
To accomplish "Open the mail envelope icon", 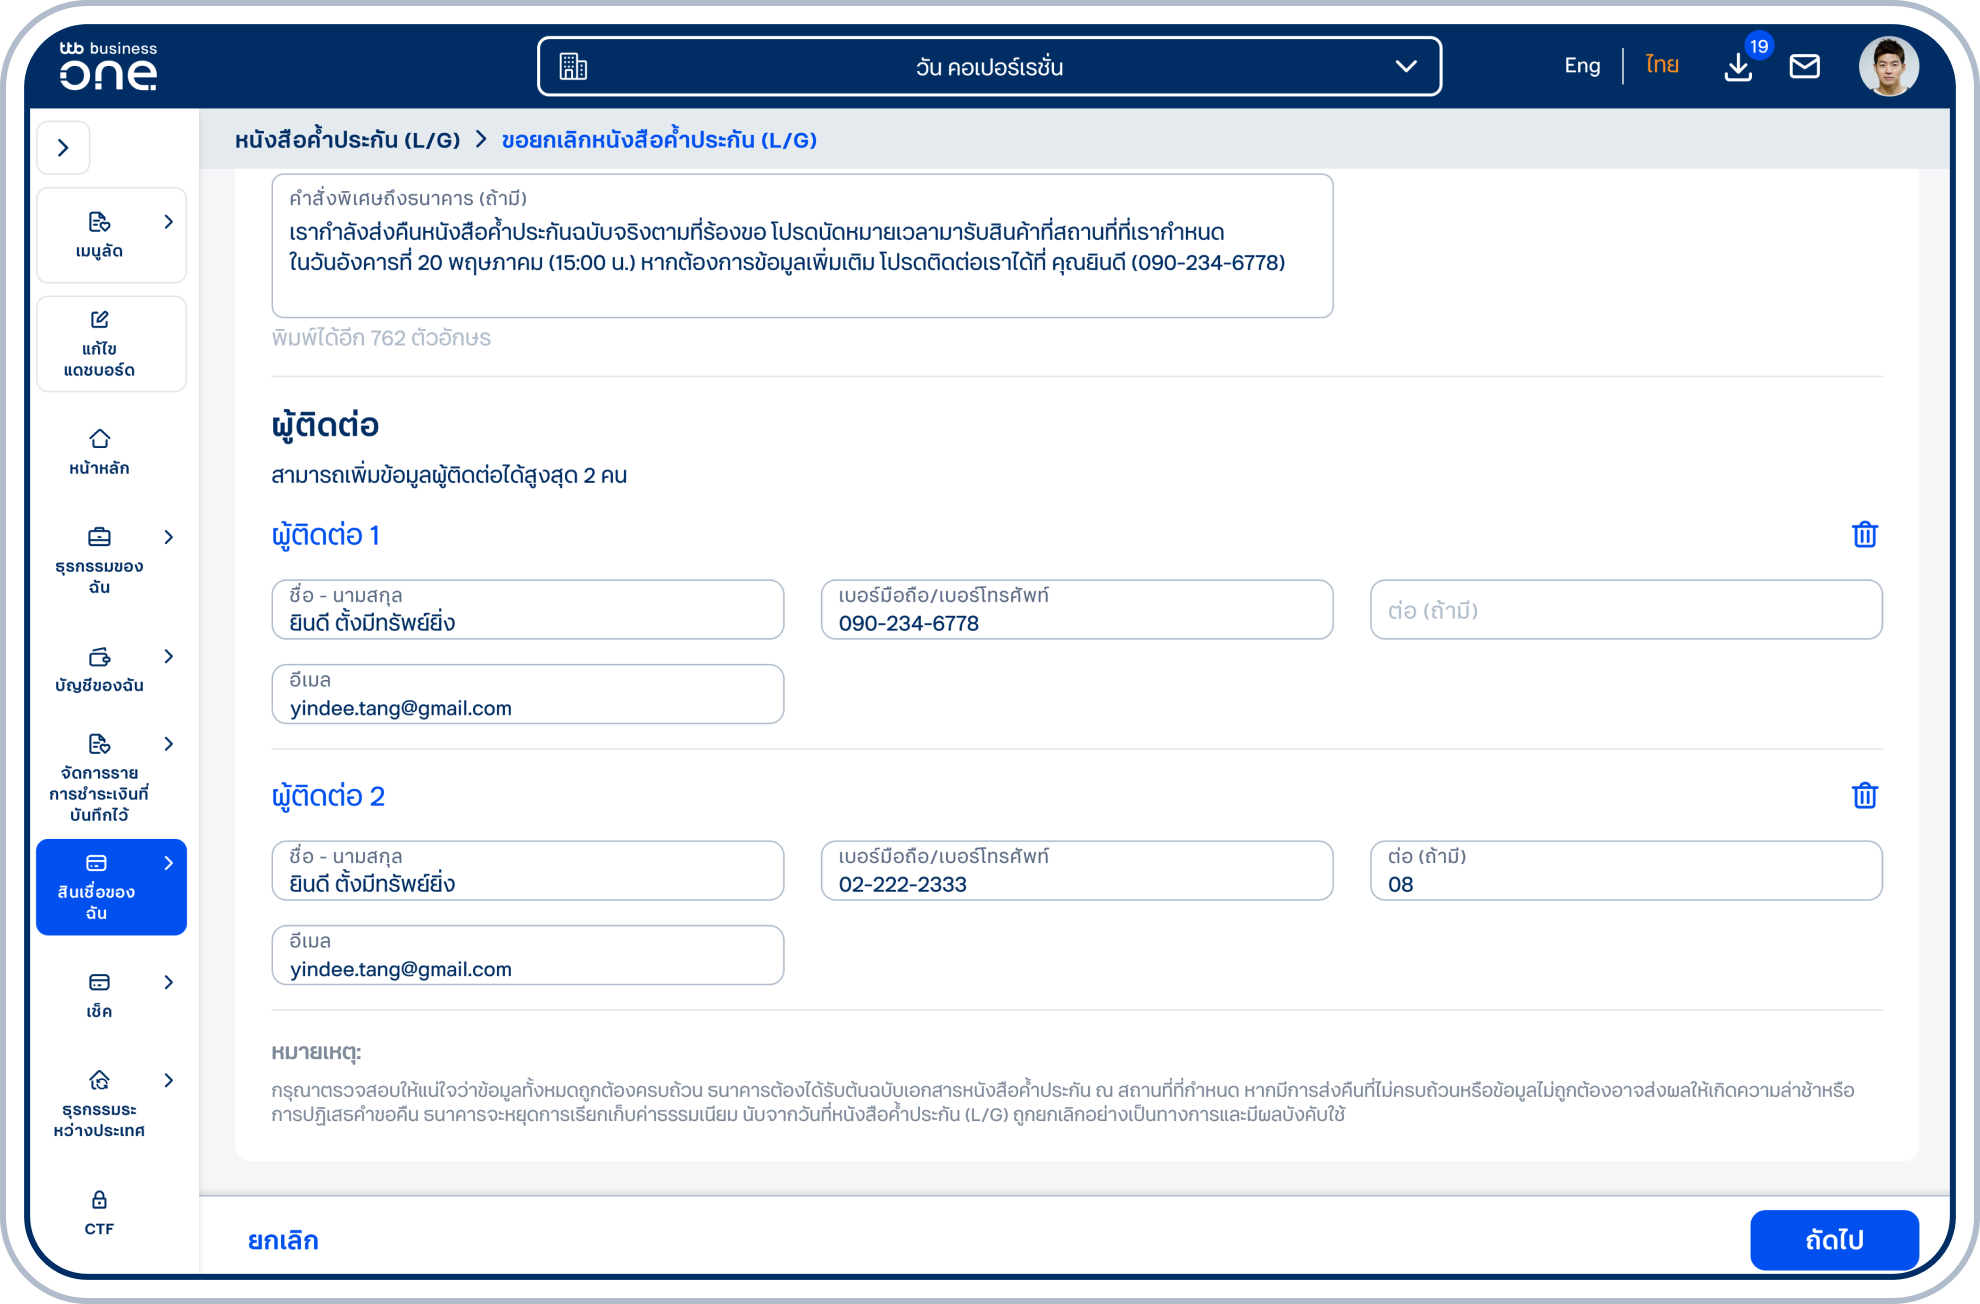I will (x=1804, y=67).
